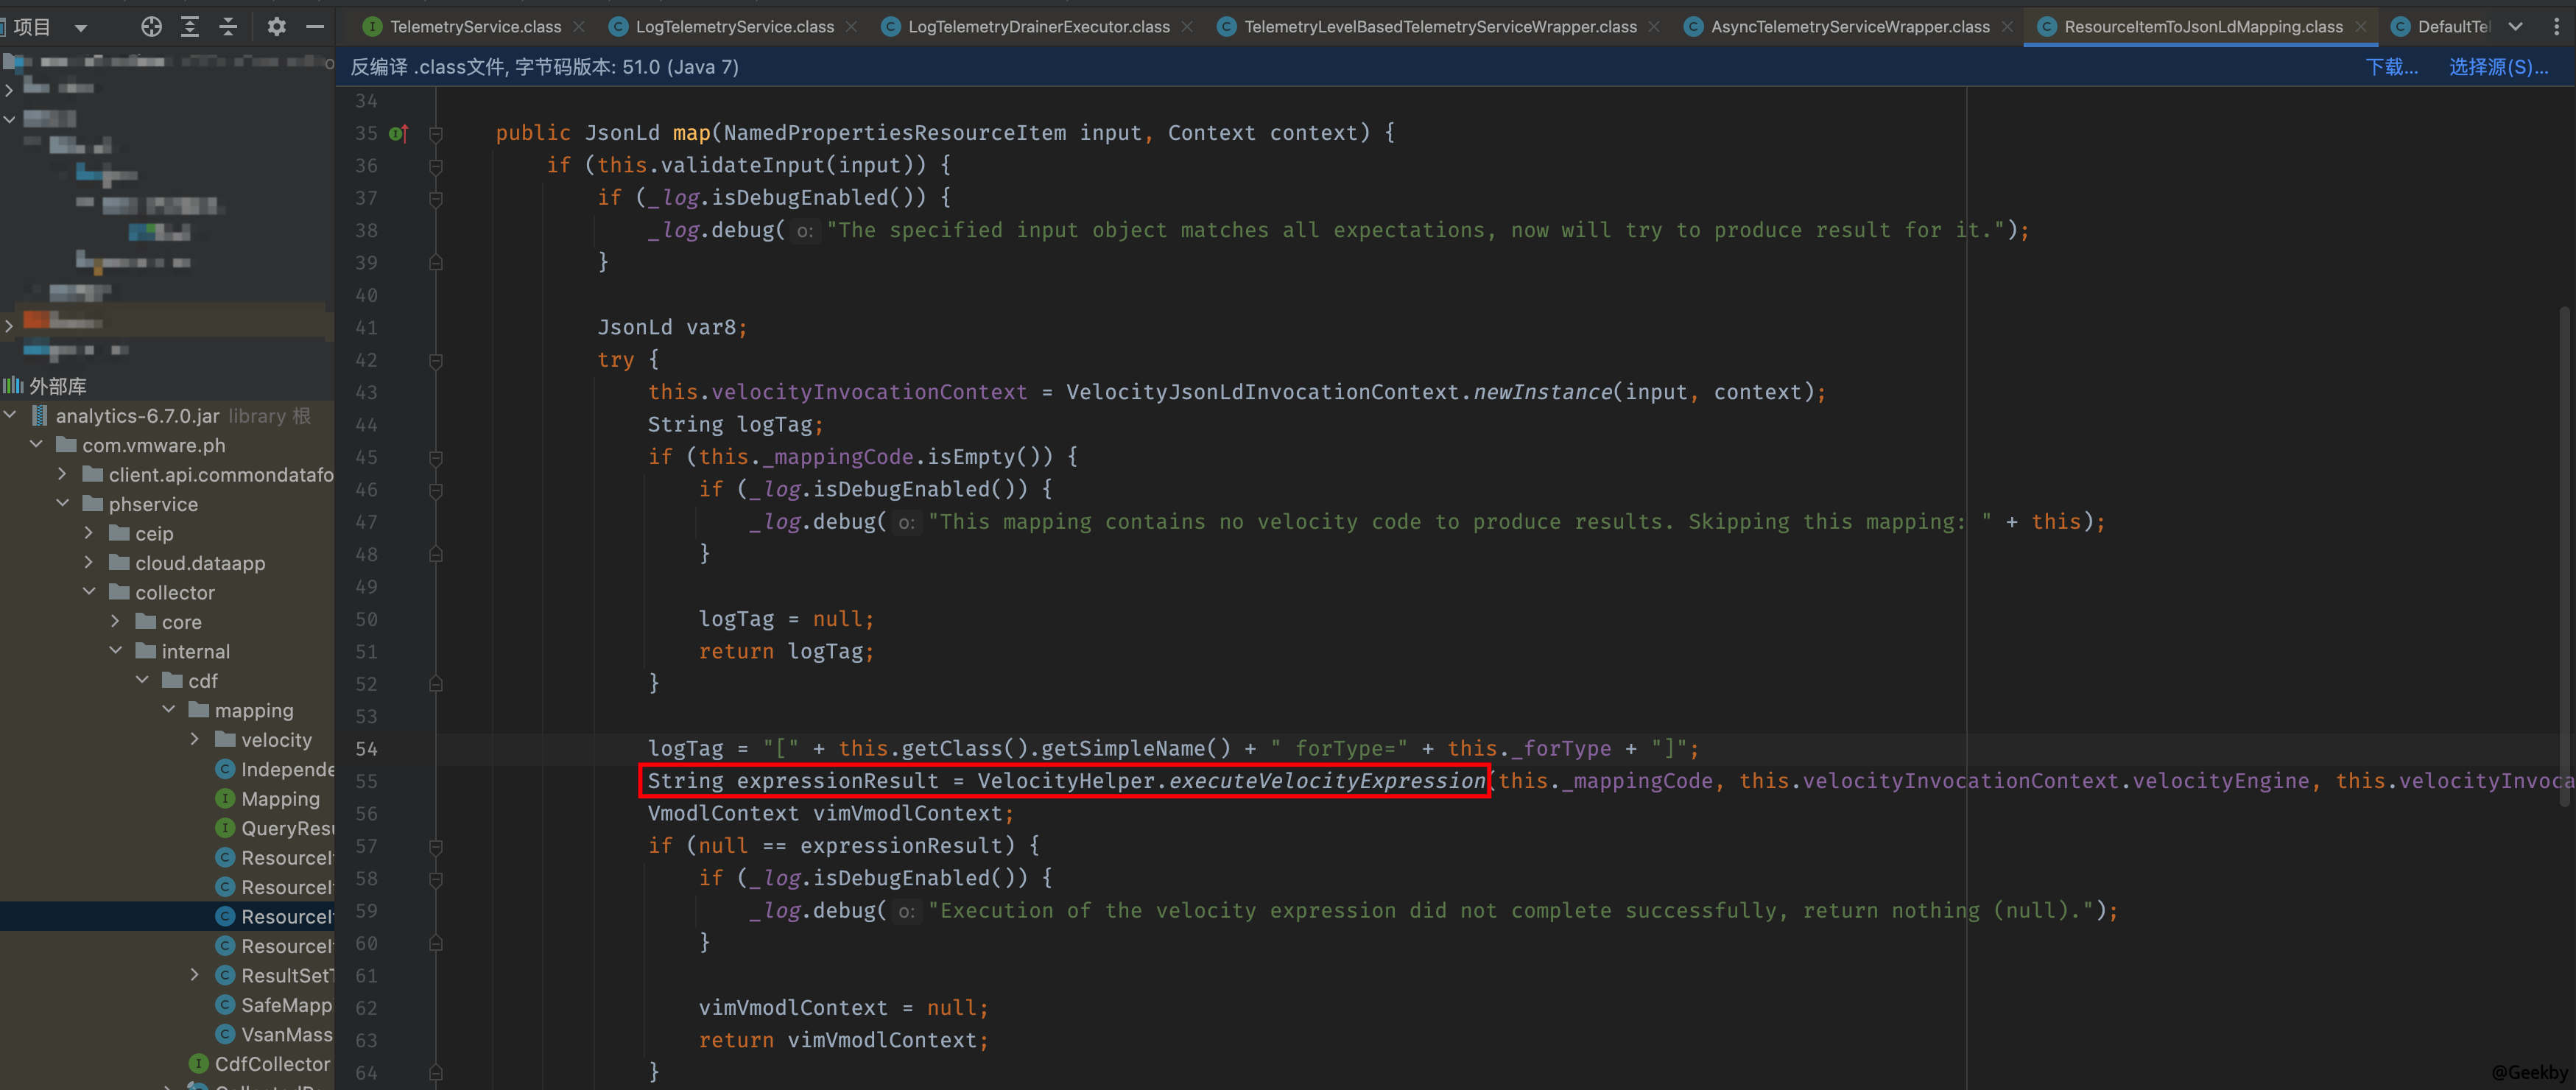2576x1090 pixels.
Task: Show the hidden tabs dropdown chevron
Action: point(2516,27)
